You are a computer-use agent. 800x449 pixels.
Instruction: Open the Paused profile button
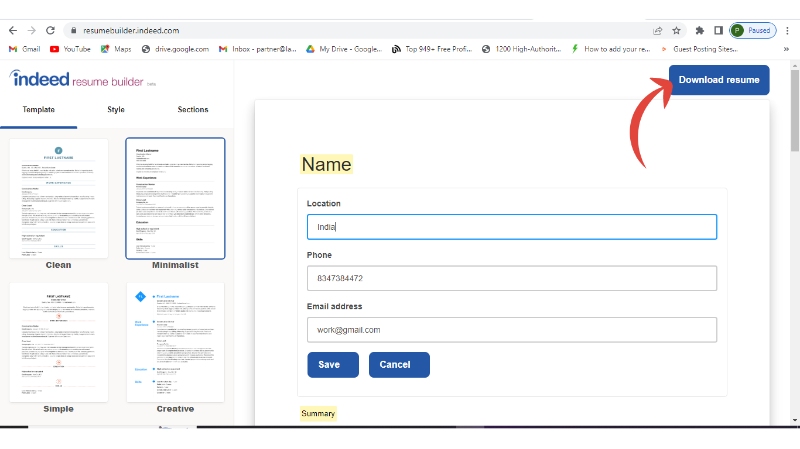(x=751, y=31)
